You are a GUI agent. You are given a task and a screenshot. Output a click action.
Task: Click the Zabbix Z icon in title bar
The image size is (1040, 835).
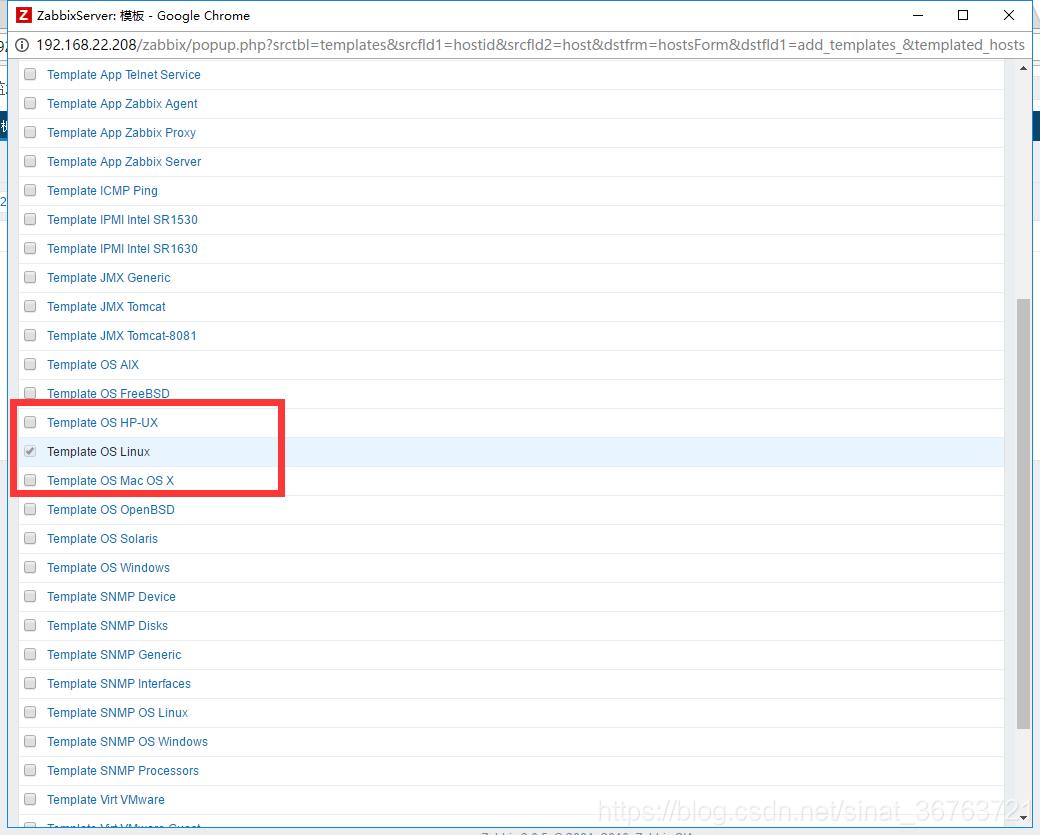(24, 15)
